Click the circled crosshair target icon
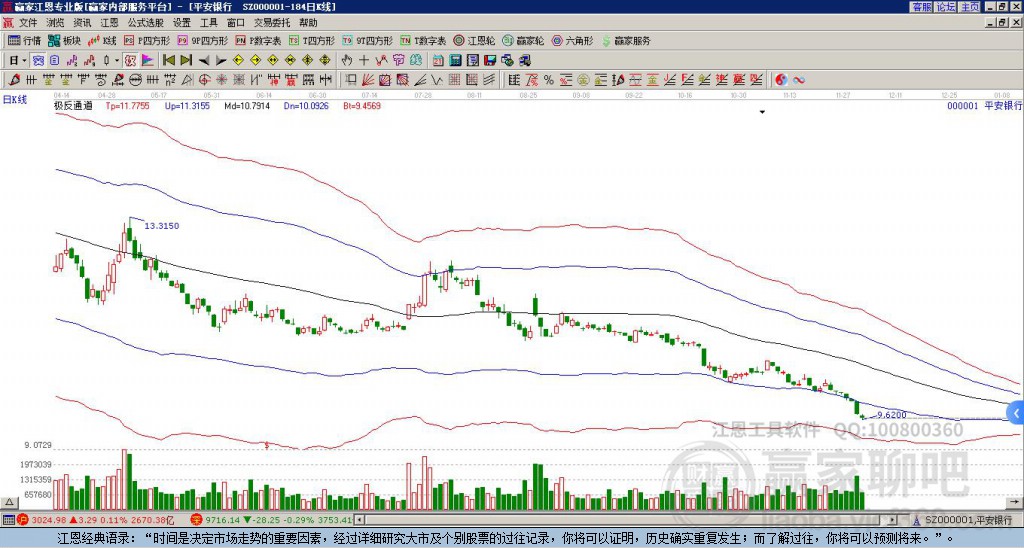 tap(204, 80)
